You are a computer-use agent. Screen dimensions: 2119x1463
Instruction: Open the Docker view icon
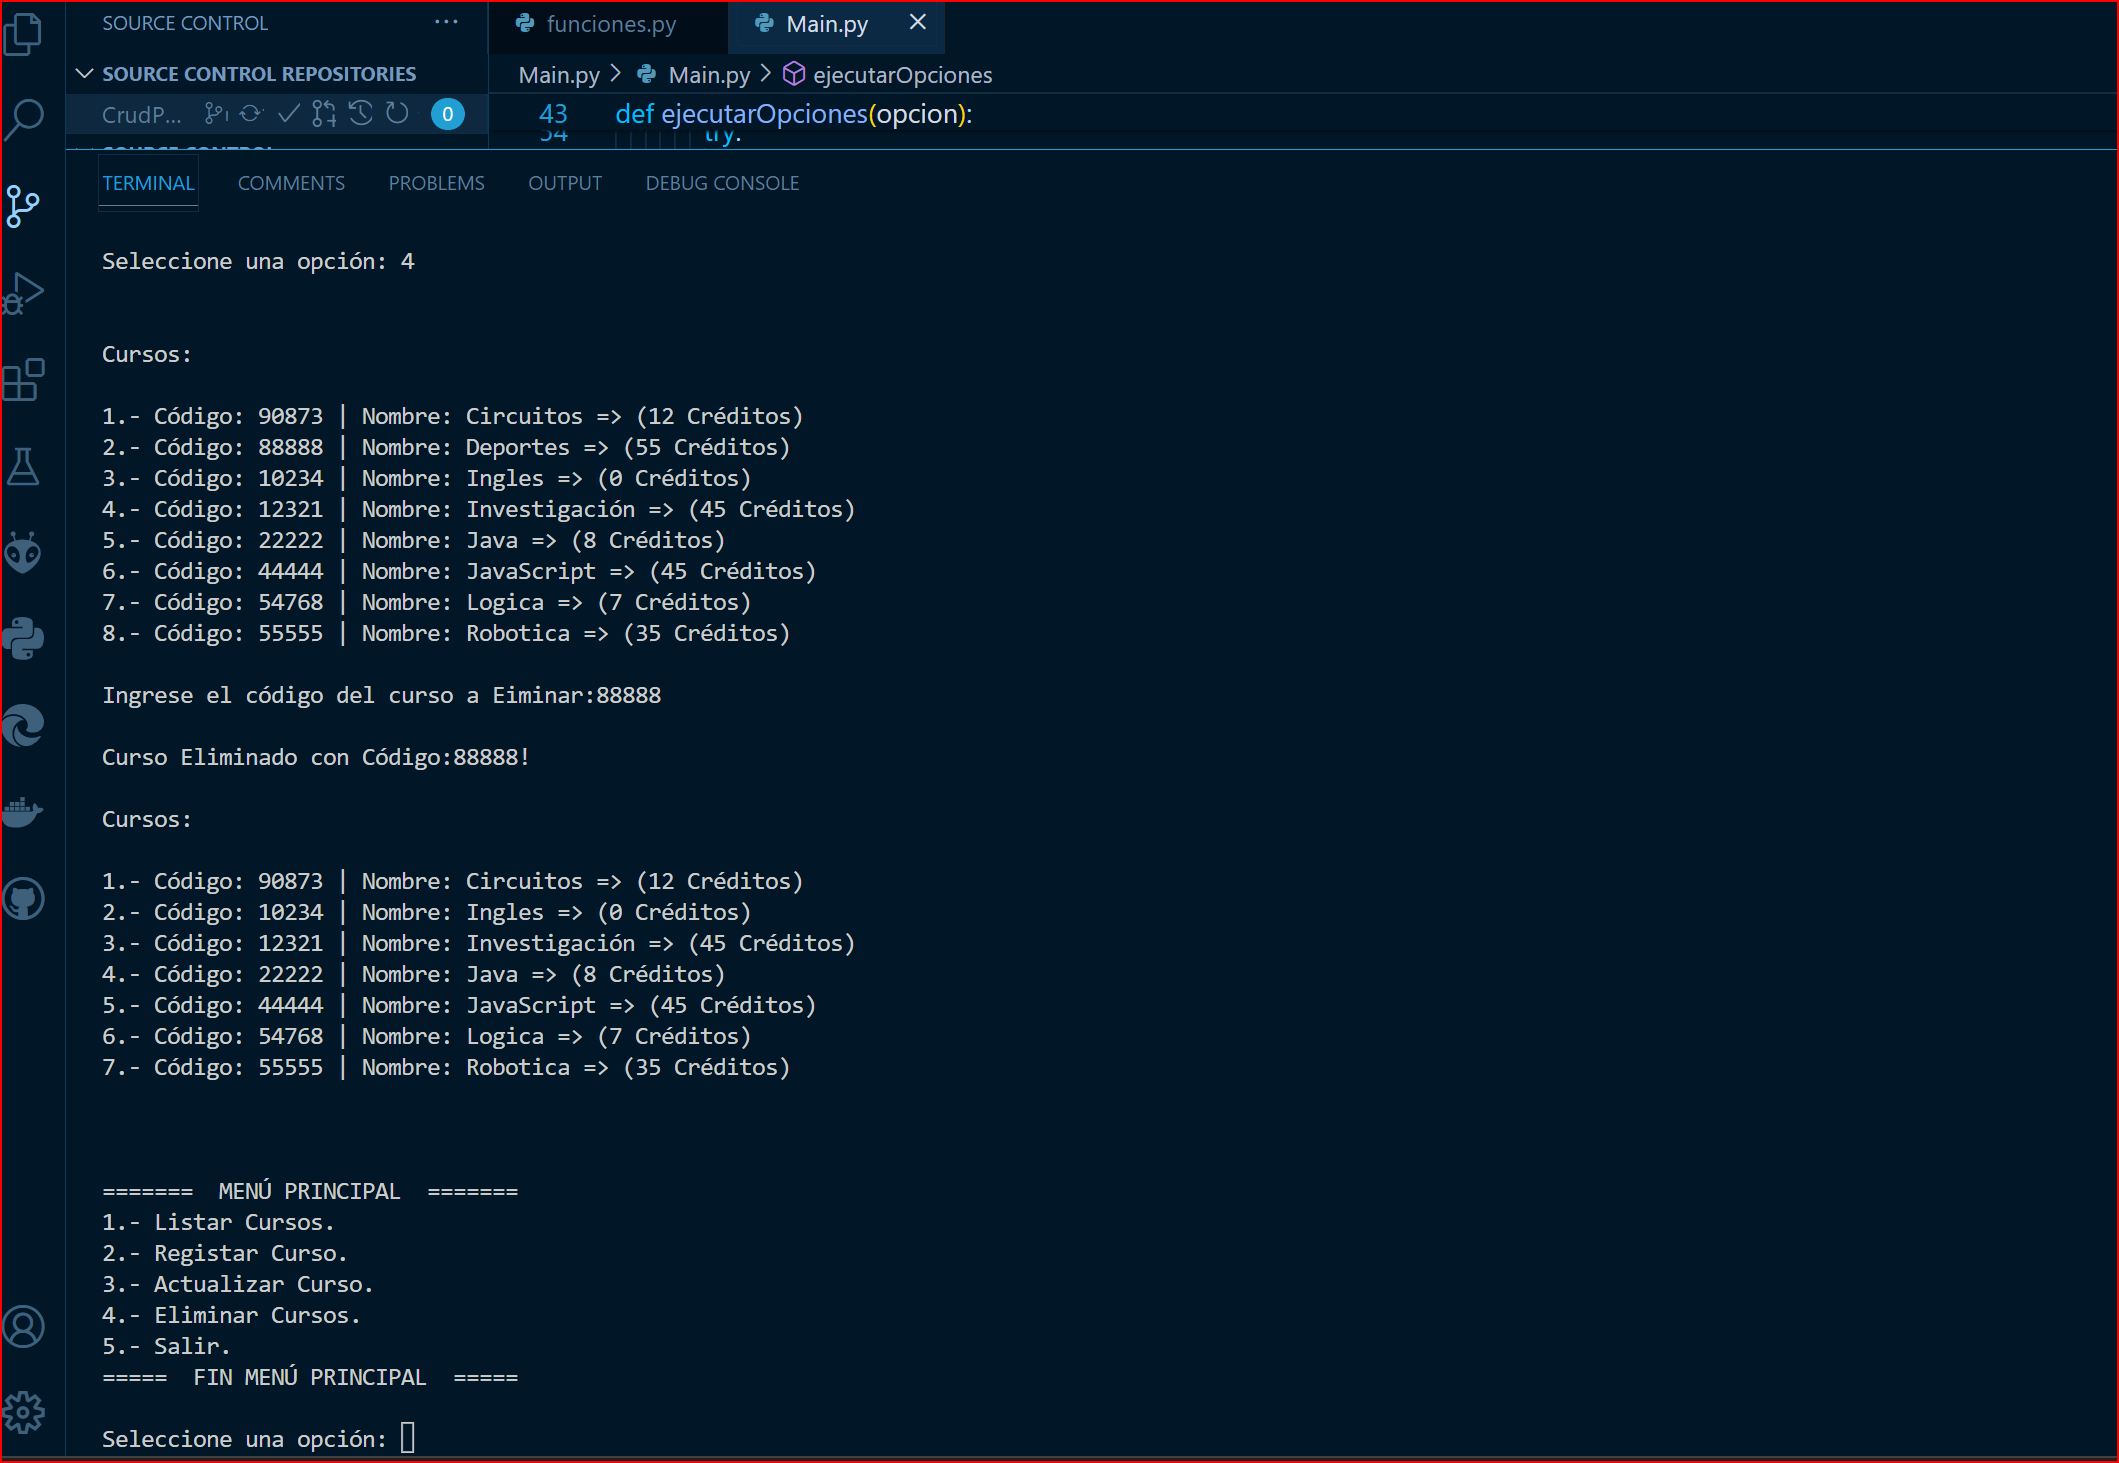click(x=23, y=812)
